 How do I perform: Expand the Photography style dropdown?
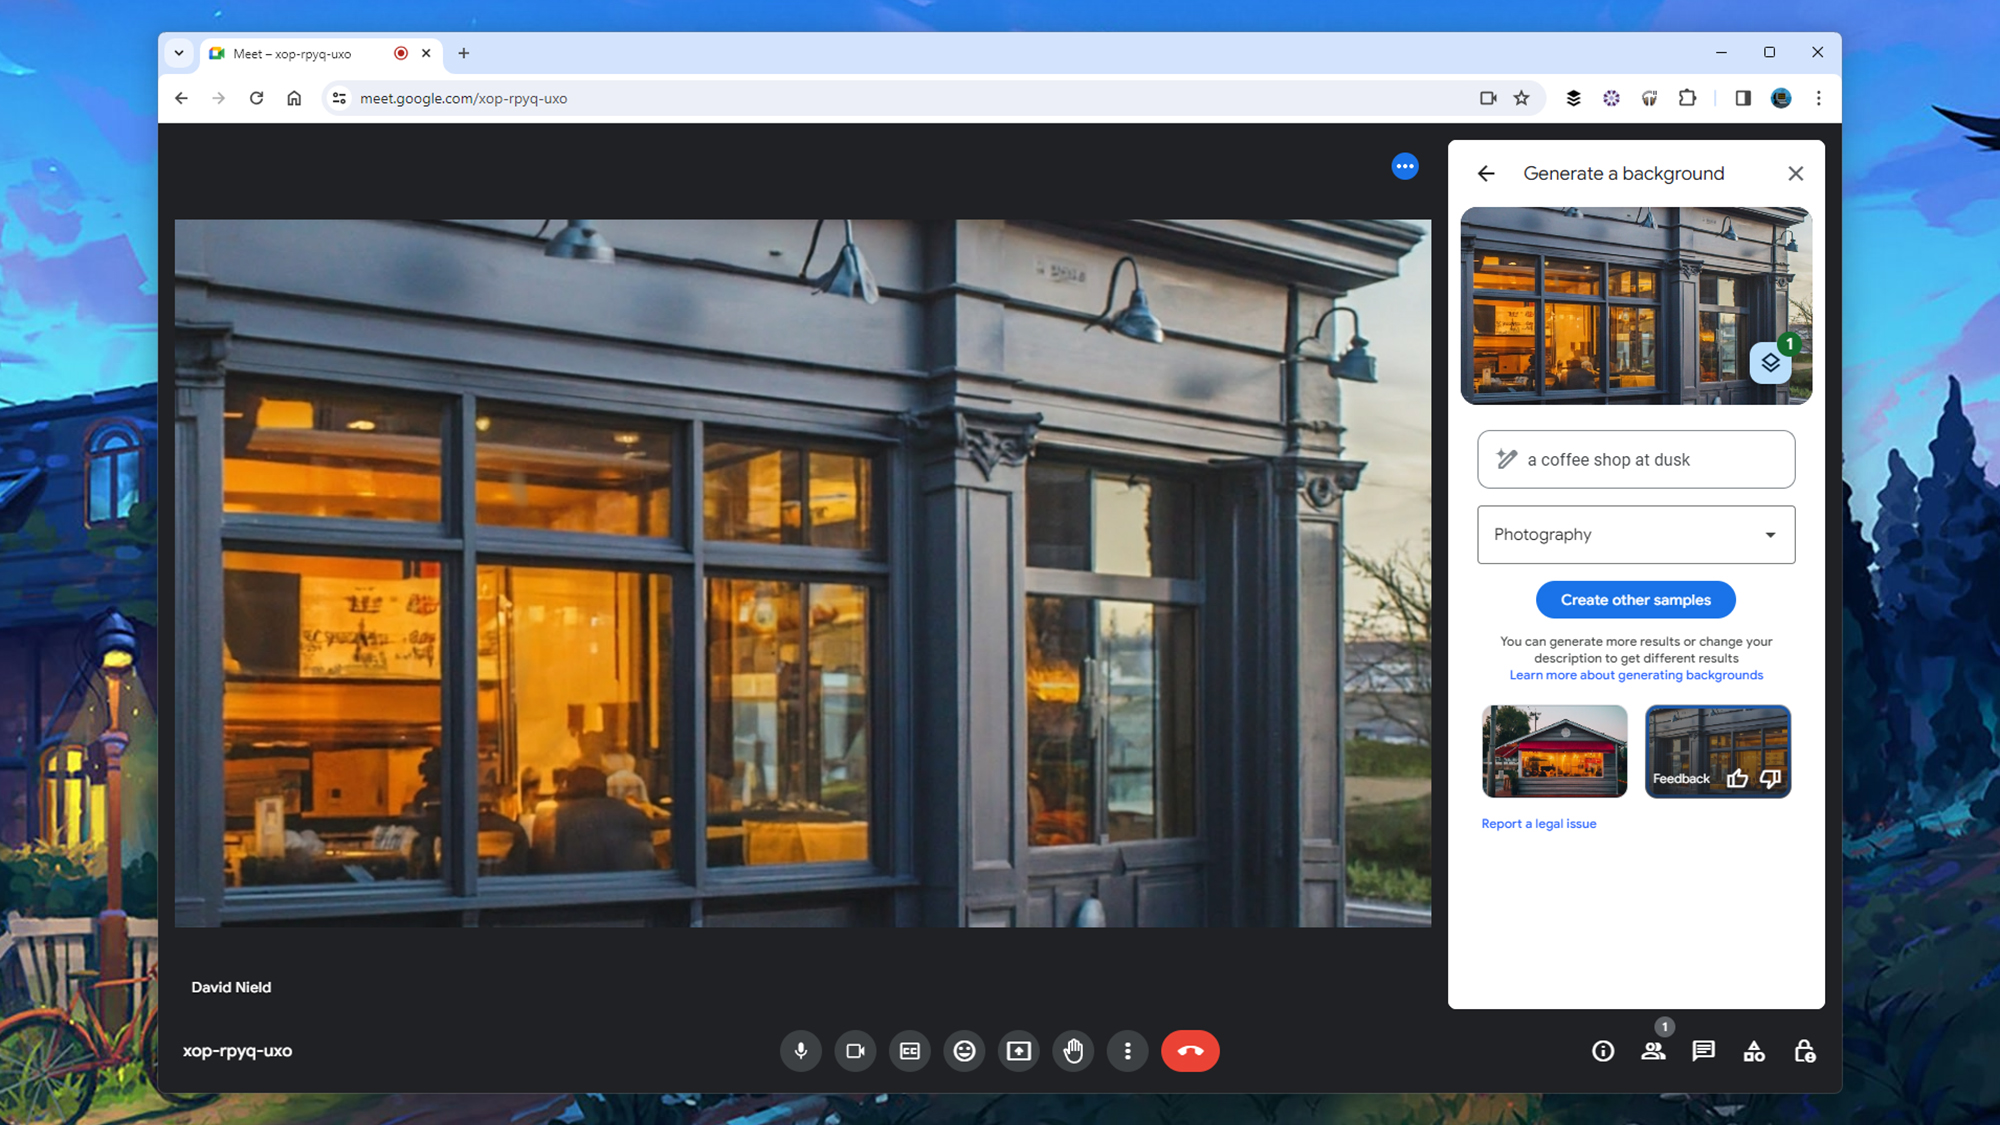(1636, 535)
